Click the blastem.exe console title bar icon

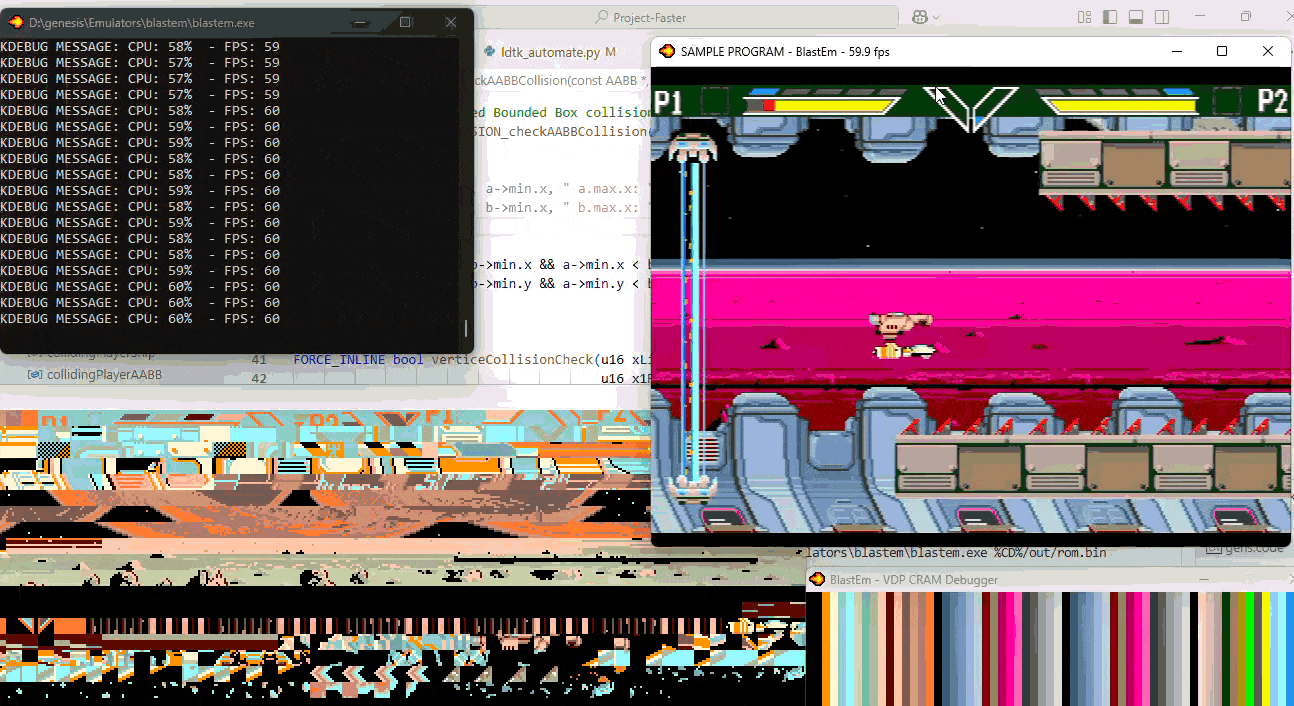click(16, 22)
